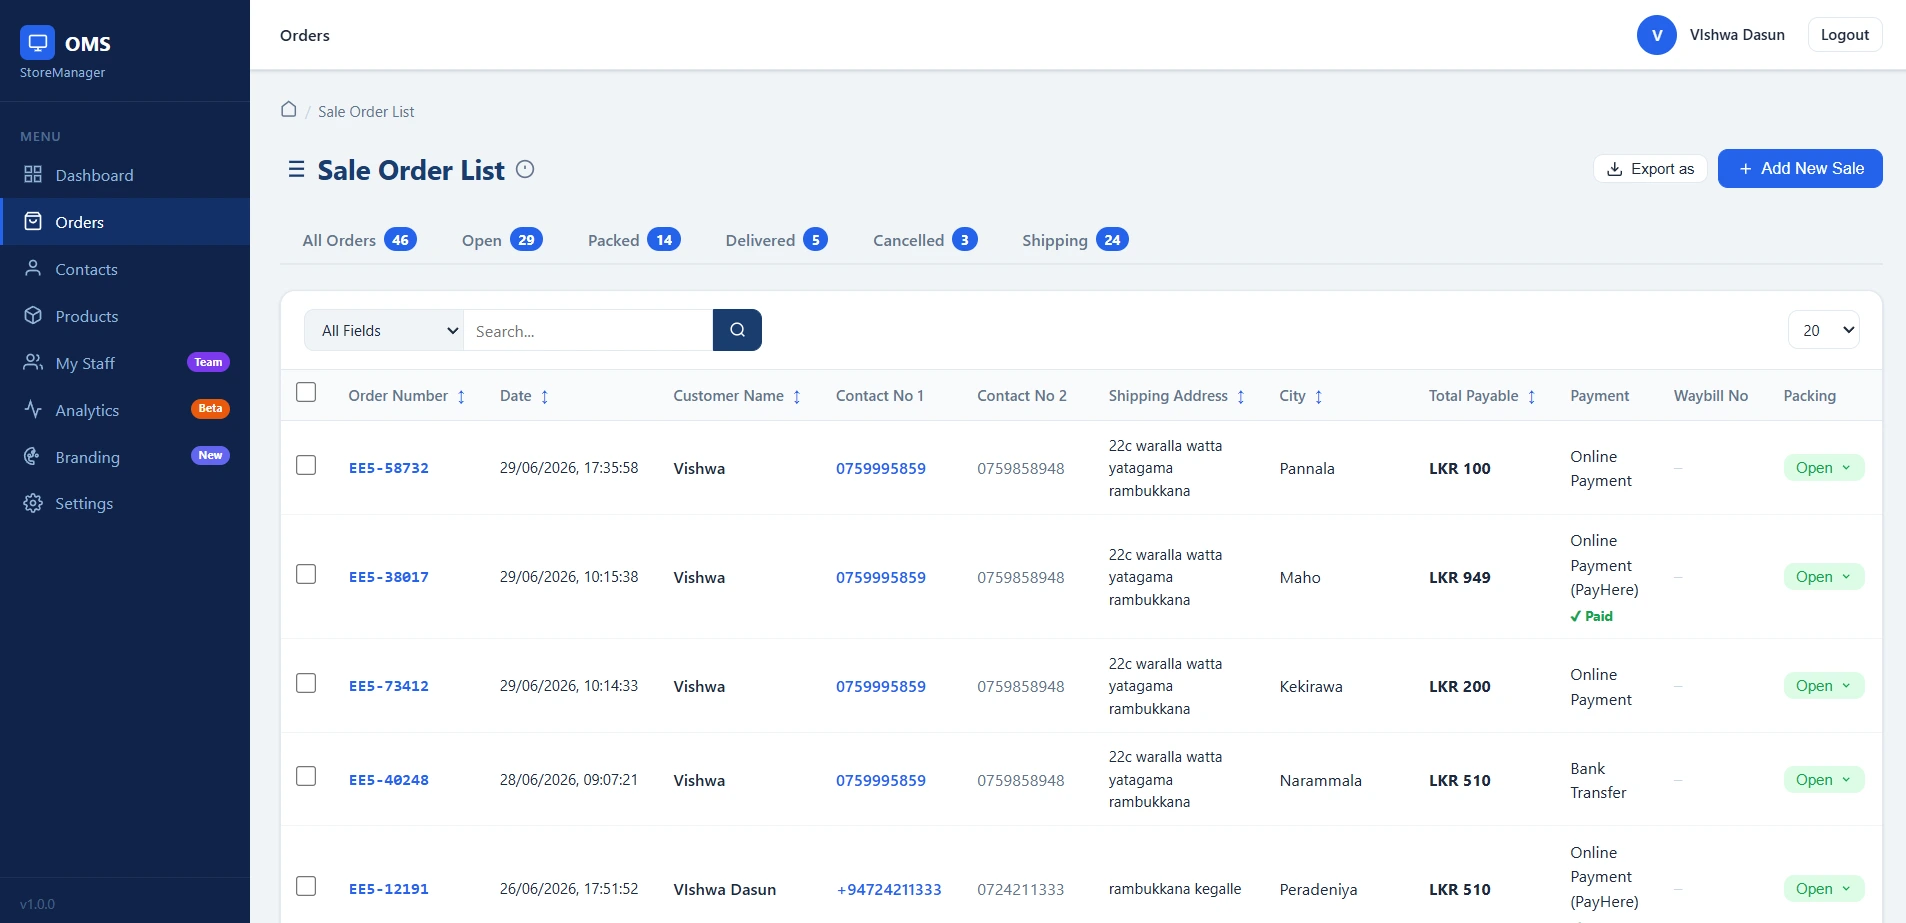Open order link EE5-58732
The image size is (1906, 923).
(x=389, y=468)
